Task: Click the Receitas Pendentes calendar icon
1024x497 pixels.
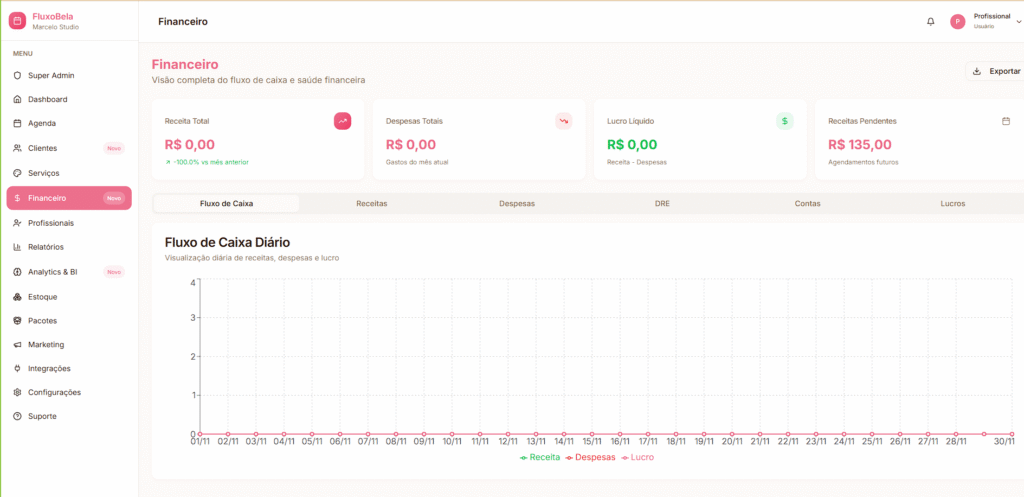Action: 1006,121
